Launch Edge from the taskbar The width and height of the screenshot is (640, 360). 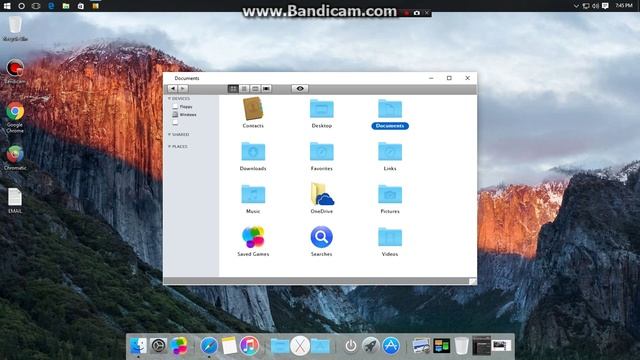click(x=51, y=6)
